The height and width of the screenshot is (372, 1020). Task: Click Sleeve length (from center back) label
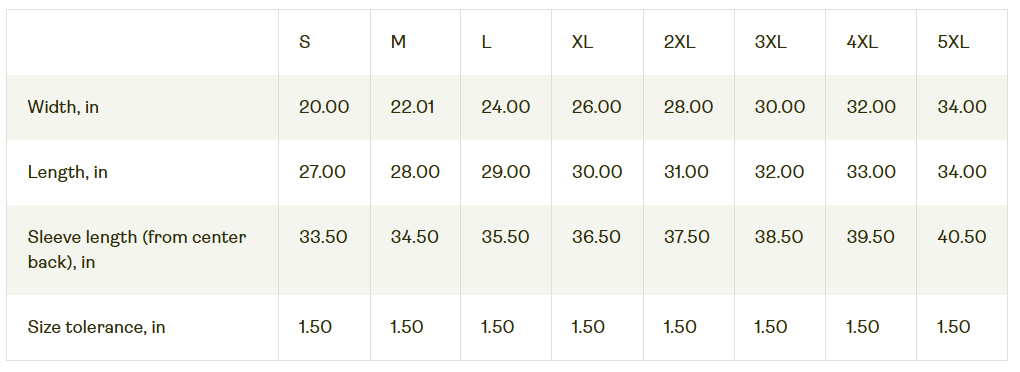137,250
